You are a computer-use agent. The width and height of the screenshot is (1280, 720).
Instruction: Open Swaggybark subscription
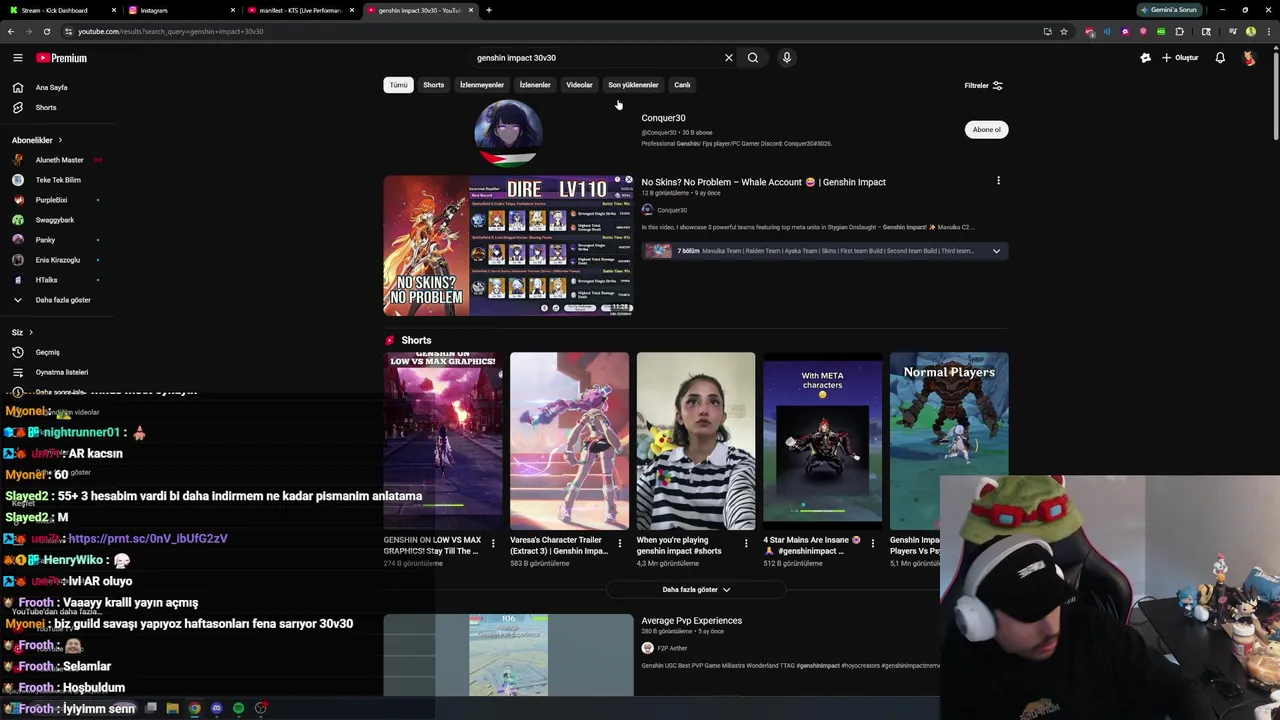point(56,220)
